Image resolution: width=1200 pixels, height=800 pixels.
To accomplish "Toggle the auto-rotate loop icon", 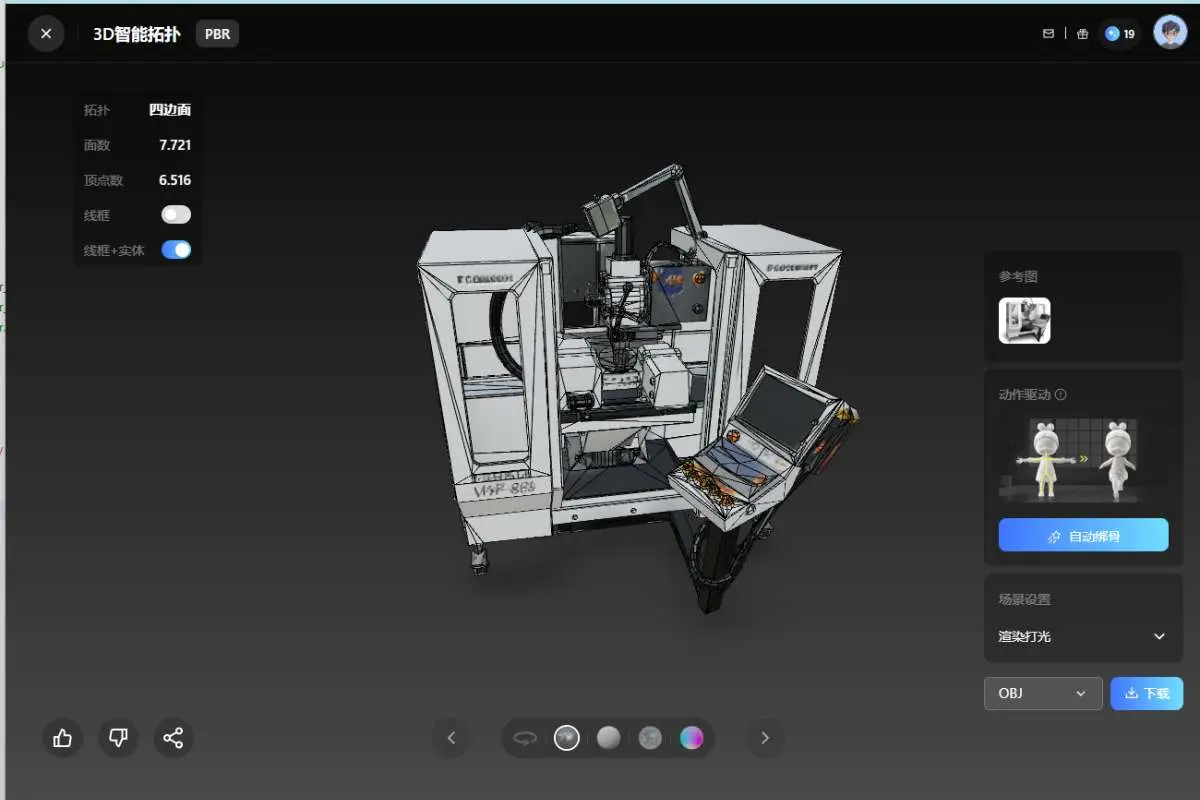I will pyautogui.click(x=526, y=738).
